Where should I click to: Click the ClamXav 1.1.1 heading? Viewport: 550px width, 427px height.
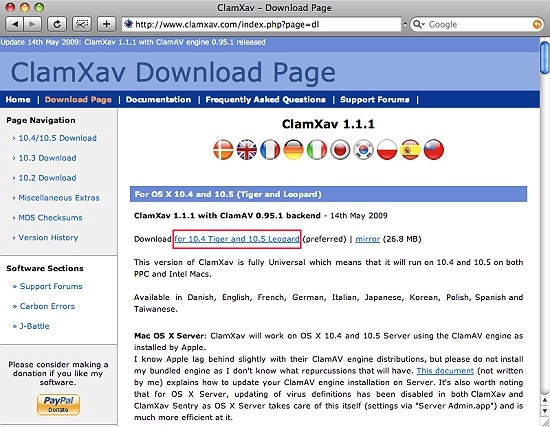point(328,124)
